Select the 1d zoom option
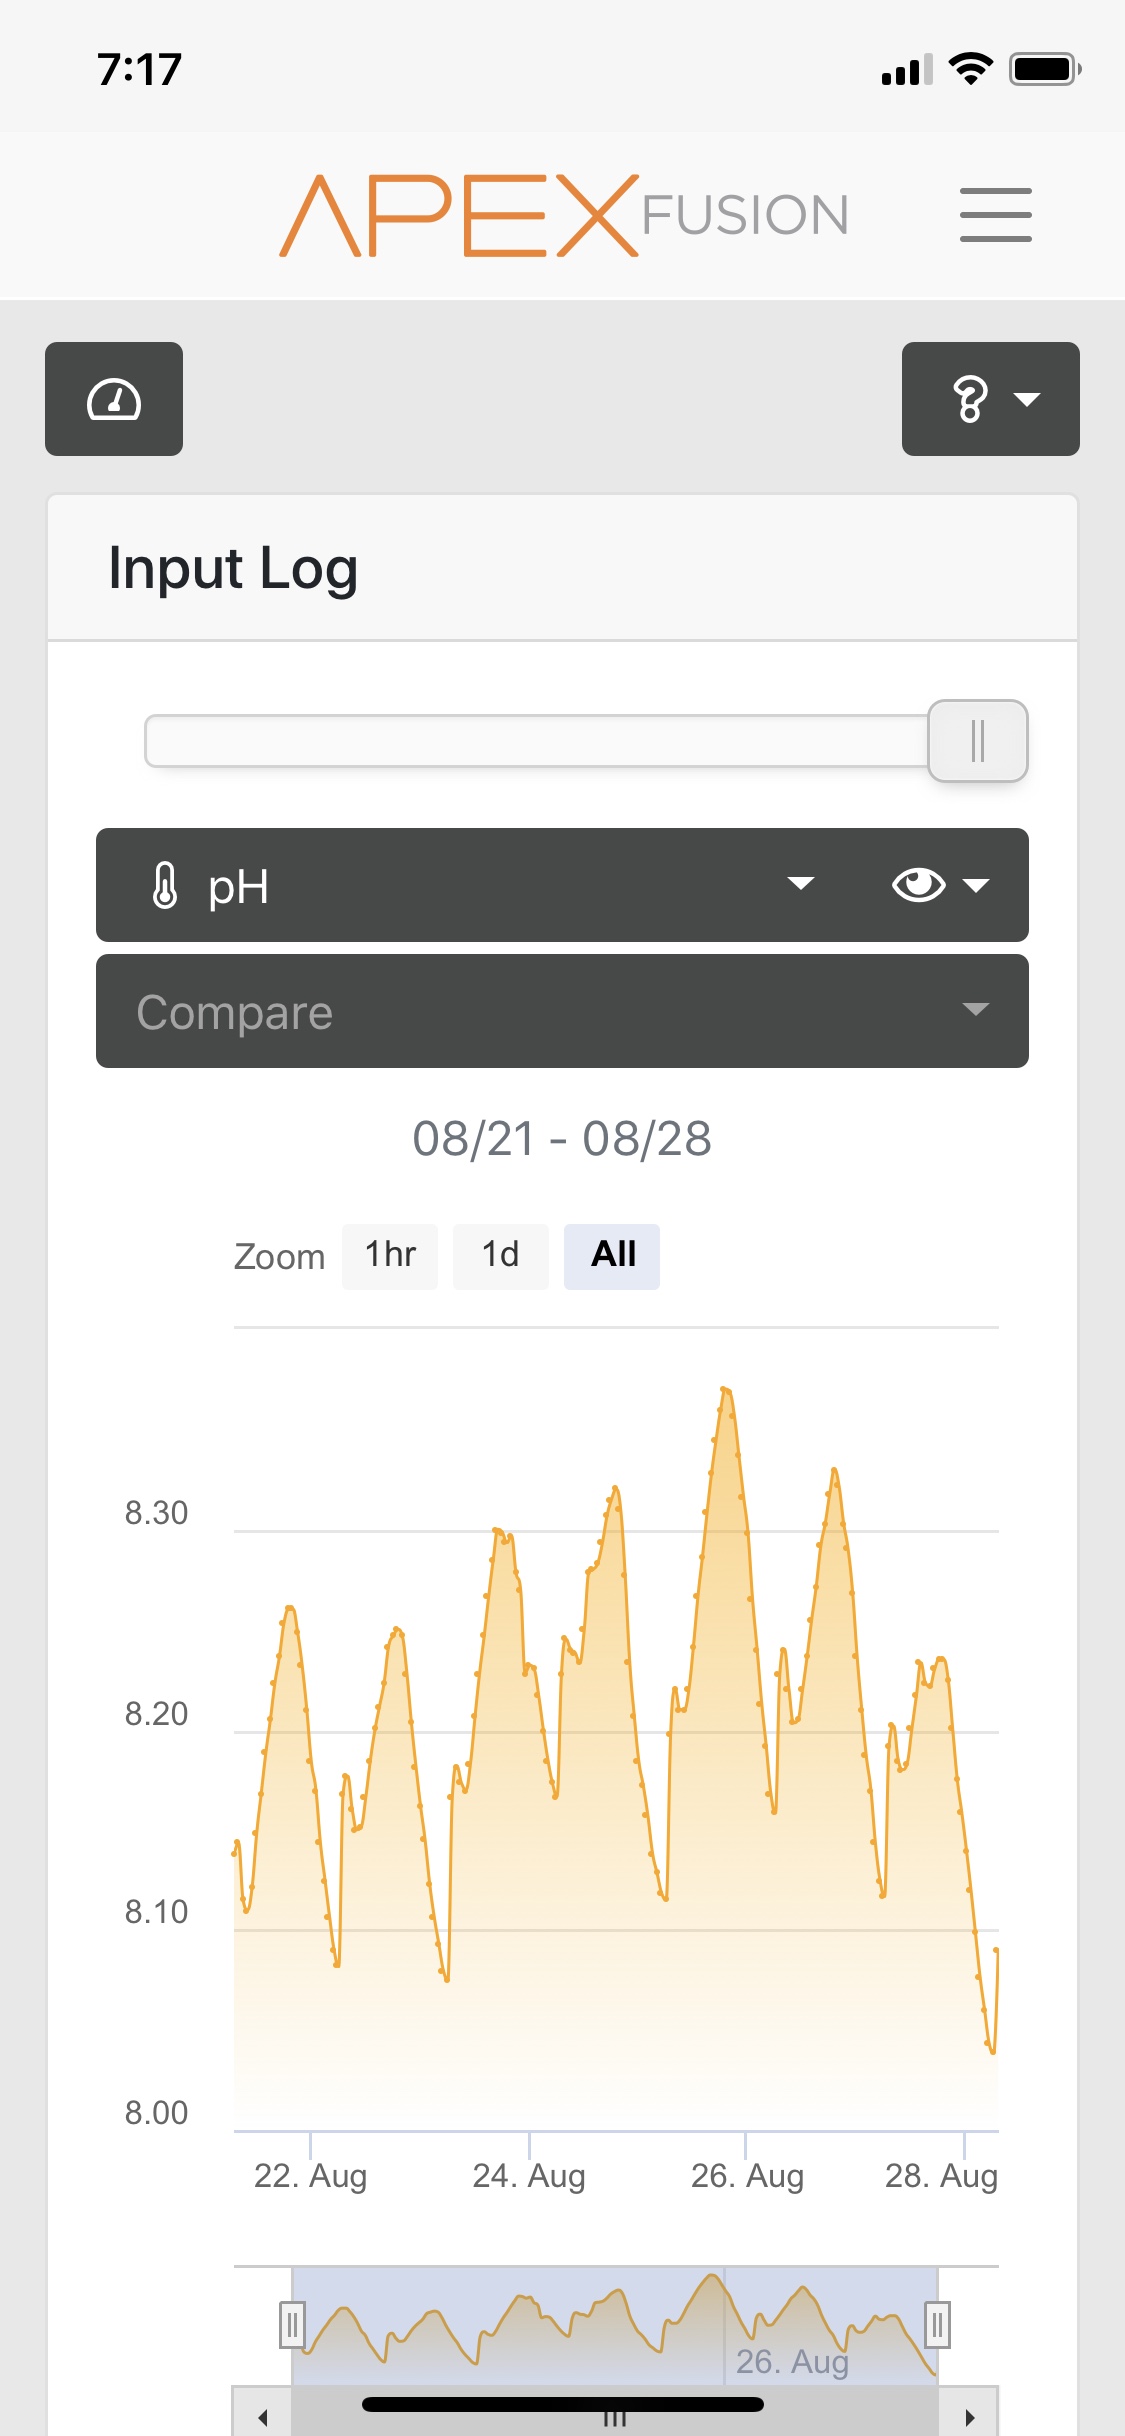Screen dimensions: 1125x2436 pos(500,1256)
